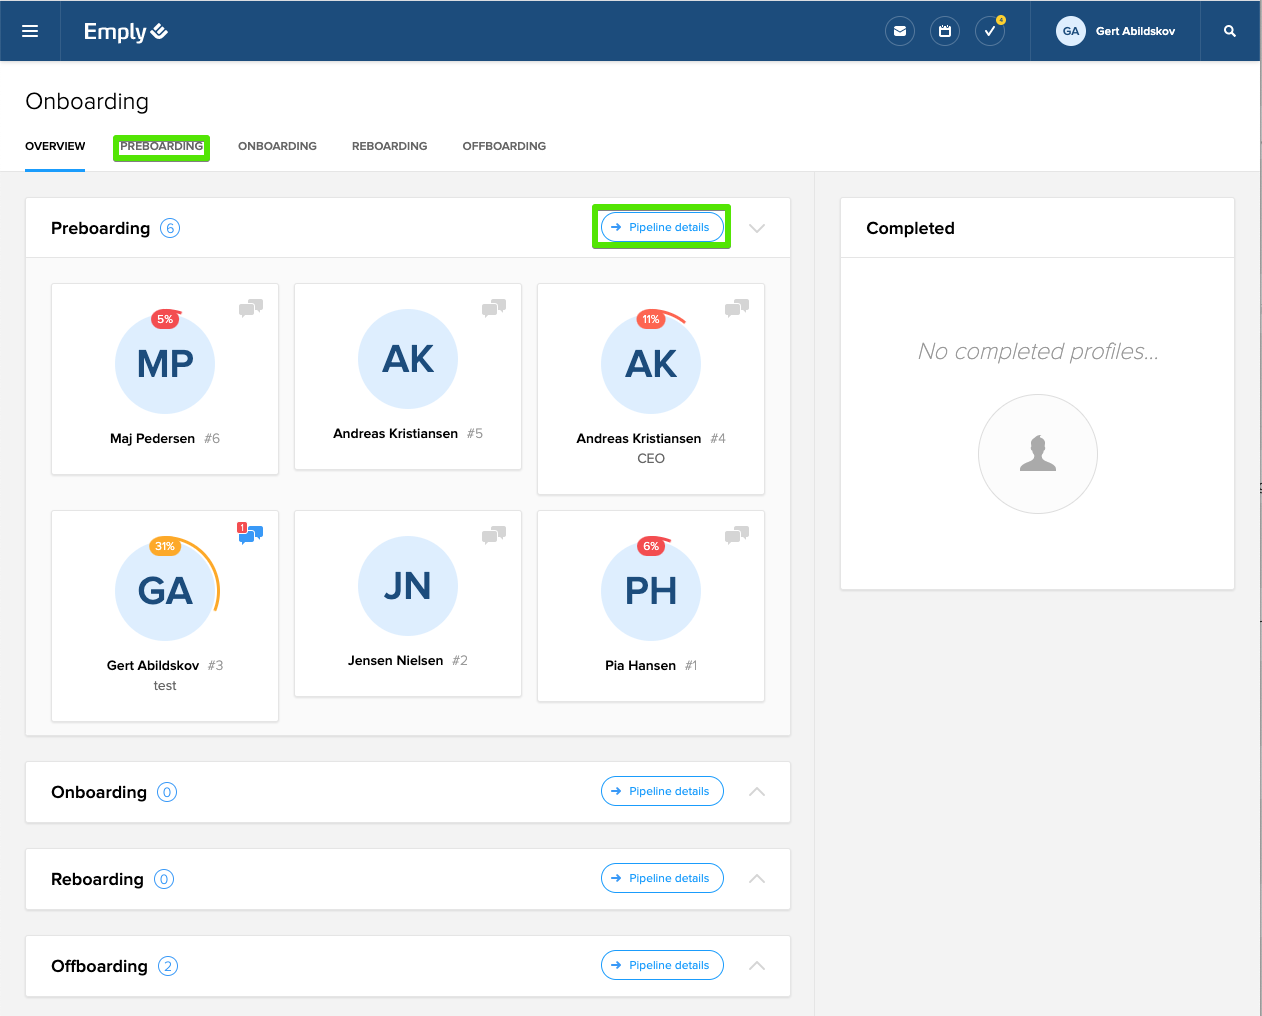This screenshot has height=1016, width=1262.
Task: Click the search magnifier icon
Action: pyautogui.click(x=1230, y=31)
